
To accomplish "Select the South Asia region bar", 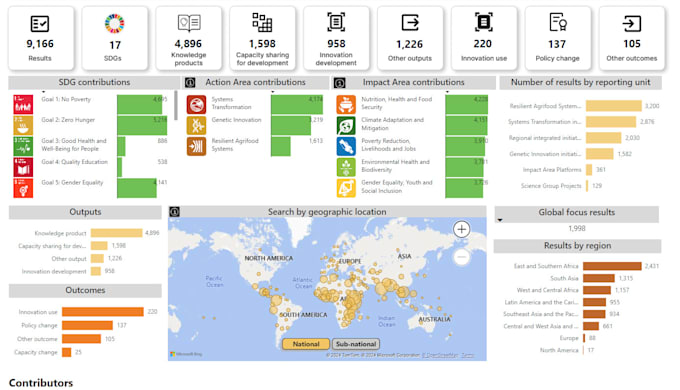I will pyautogui.click(x=598, y=278).
